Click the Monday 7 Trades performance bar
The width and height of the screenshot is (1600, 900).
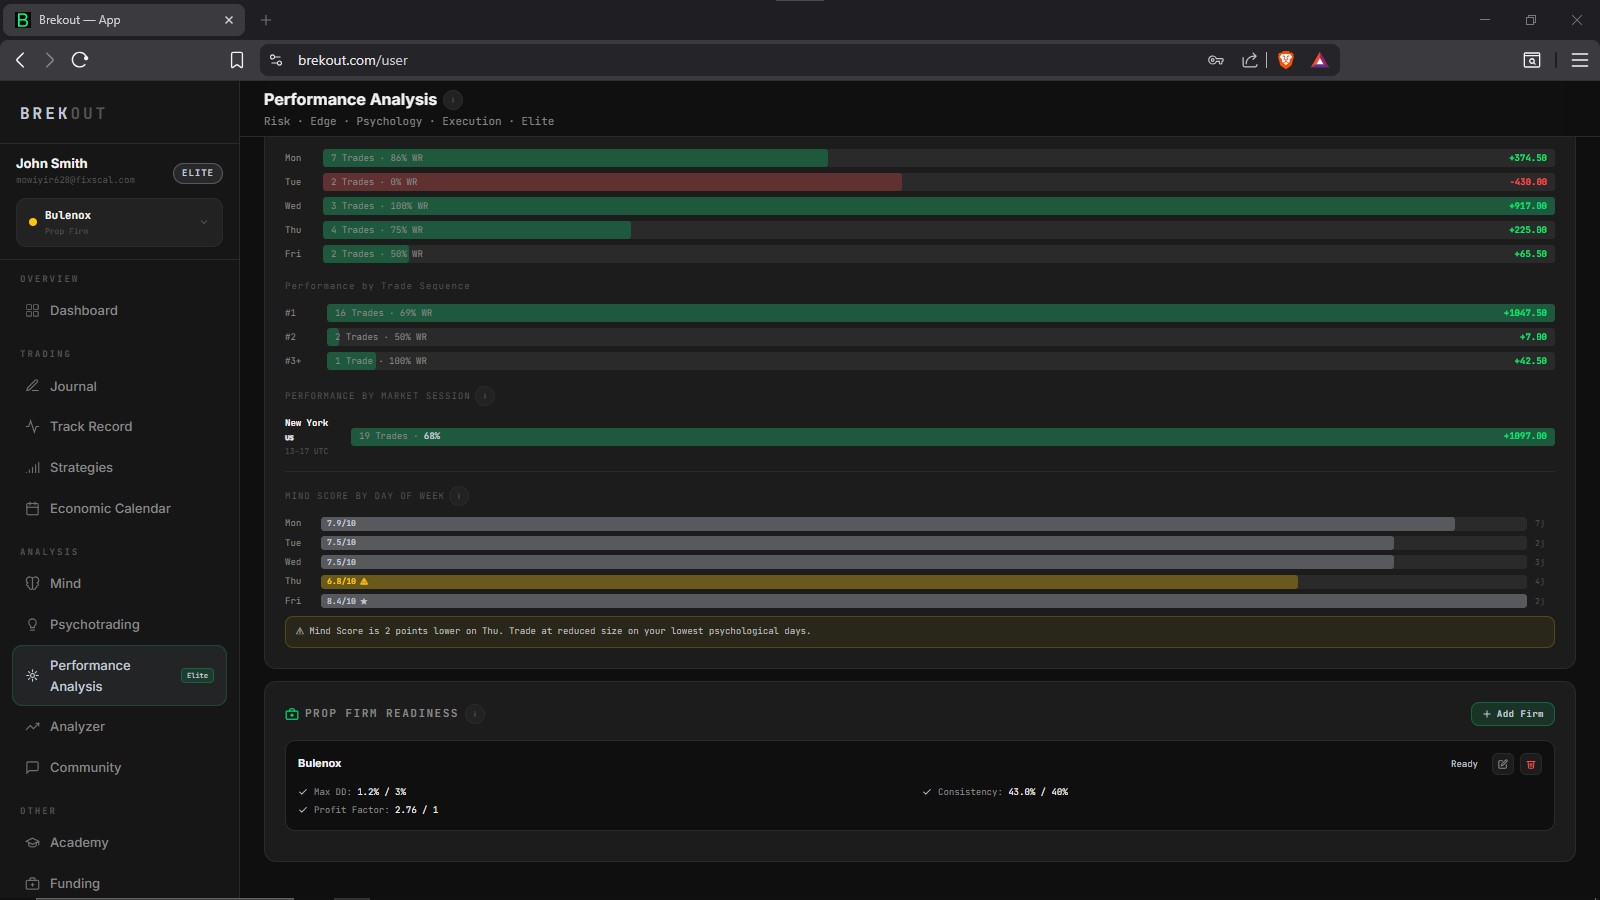575,158
